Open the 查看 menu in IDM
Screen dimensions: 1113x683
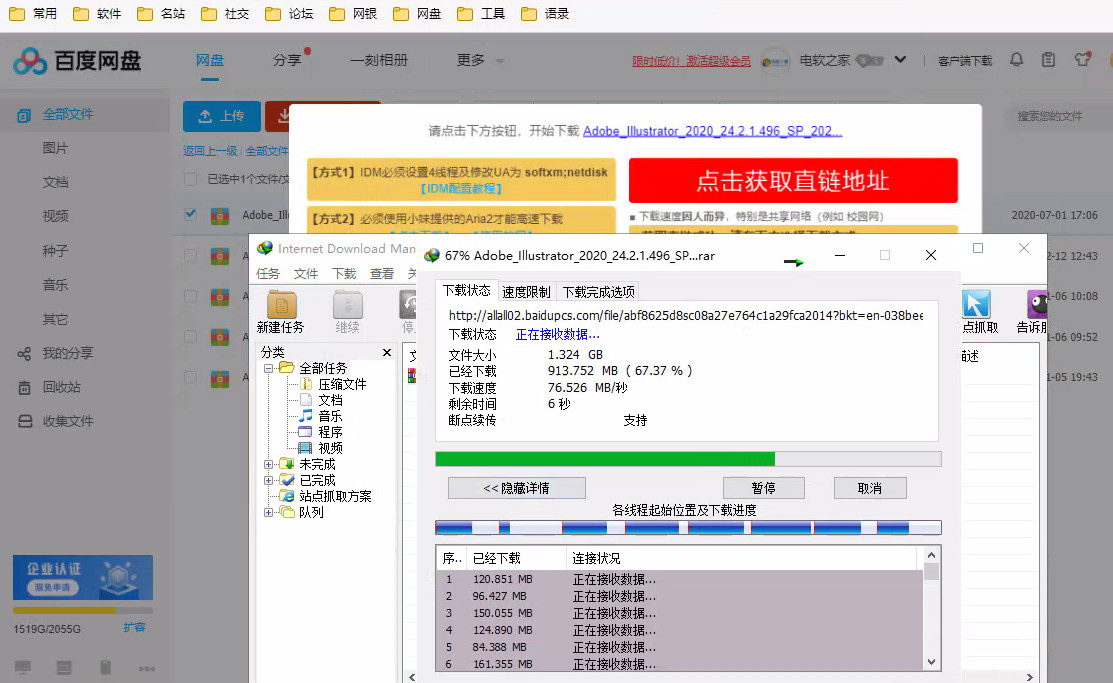[382, 273]
